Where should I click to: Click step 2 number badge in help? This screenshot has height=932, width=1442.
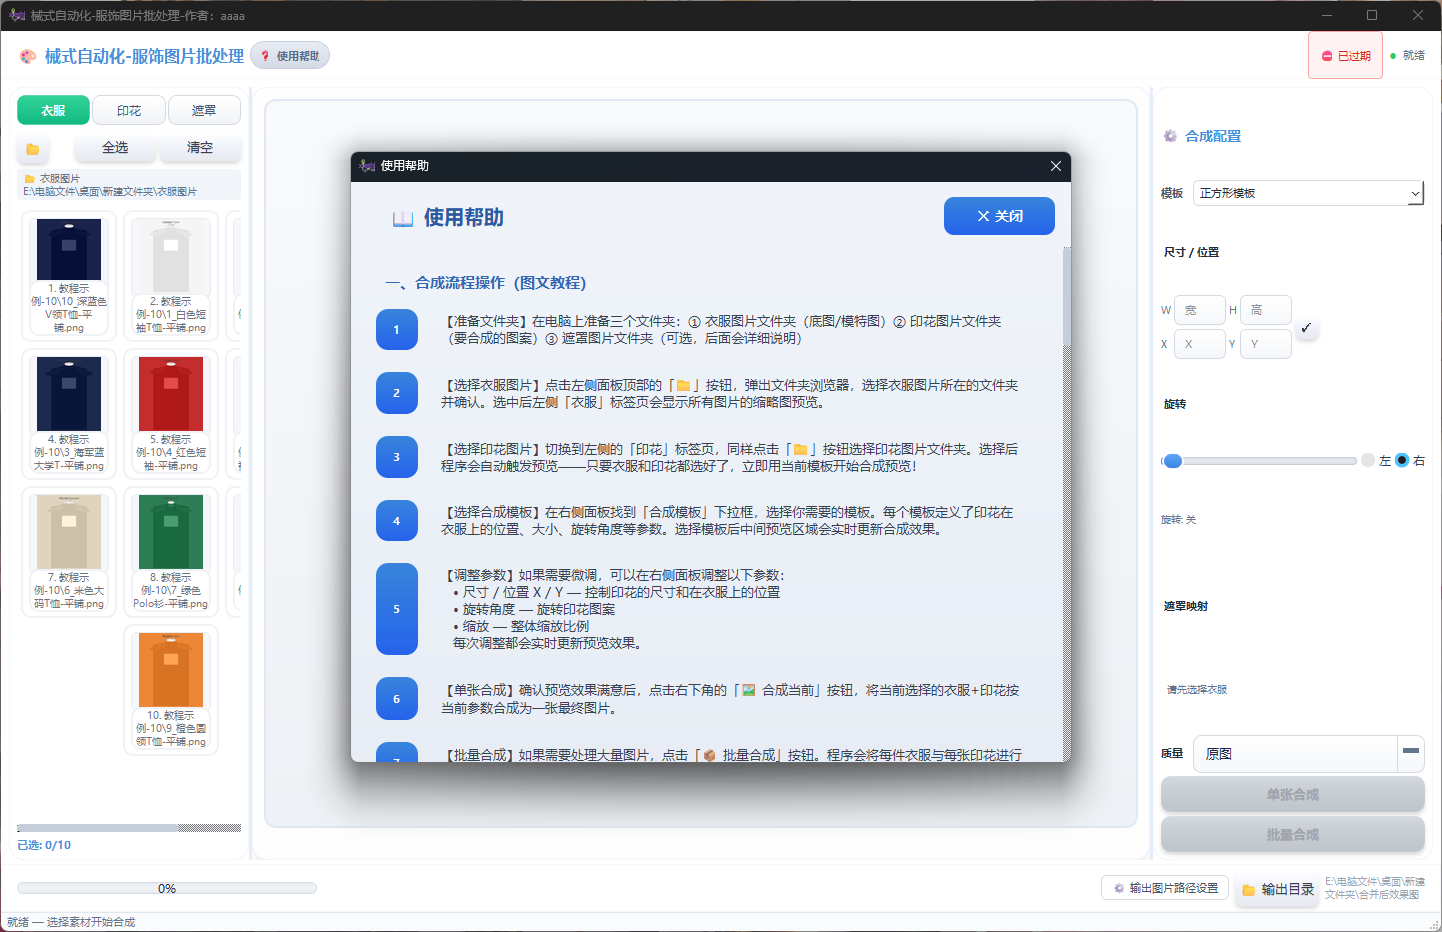click(x=397, y=393)
